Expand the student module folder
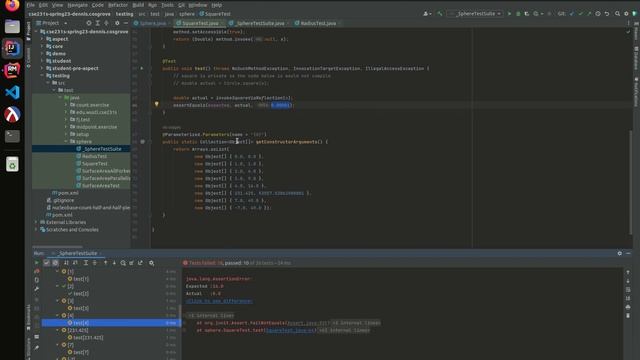The width and height of the screenshot is (640, 360). (42, 61)
